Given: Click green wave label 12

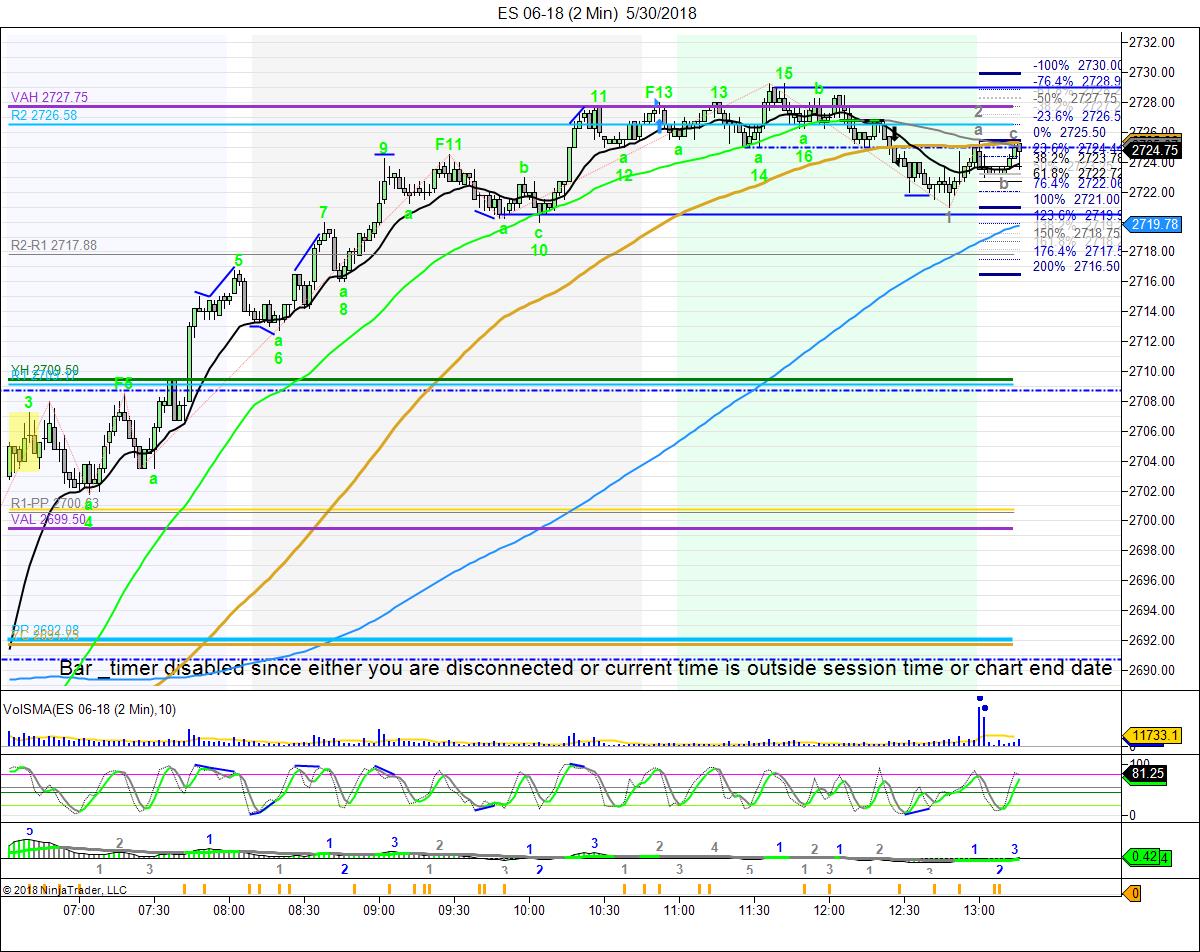Looking at the screenshot, I should tap(624, 175).
